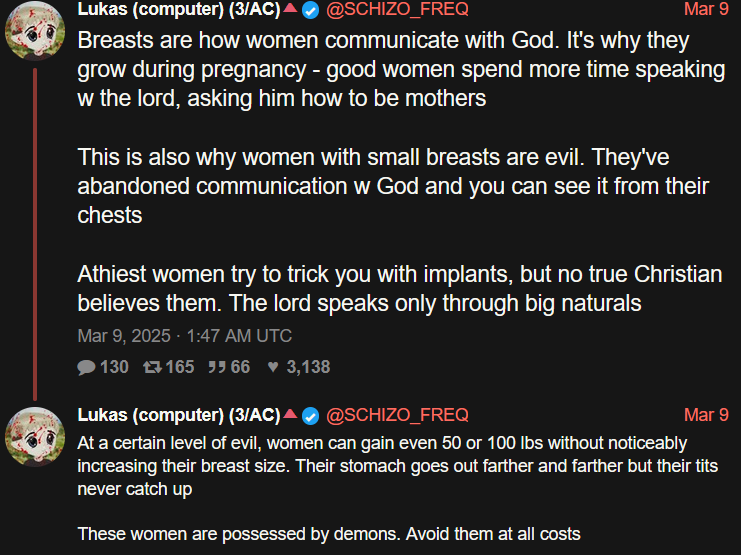
Task: Click the reply comment icon showing 130
Action: [86, 367]
